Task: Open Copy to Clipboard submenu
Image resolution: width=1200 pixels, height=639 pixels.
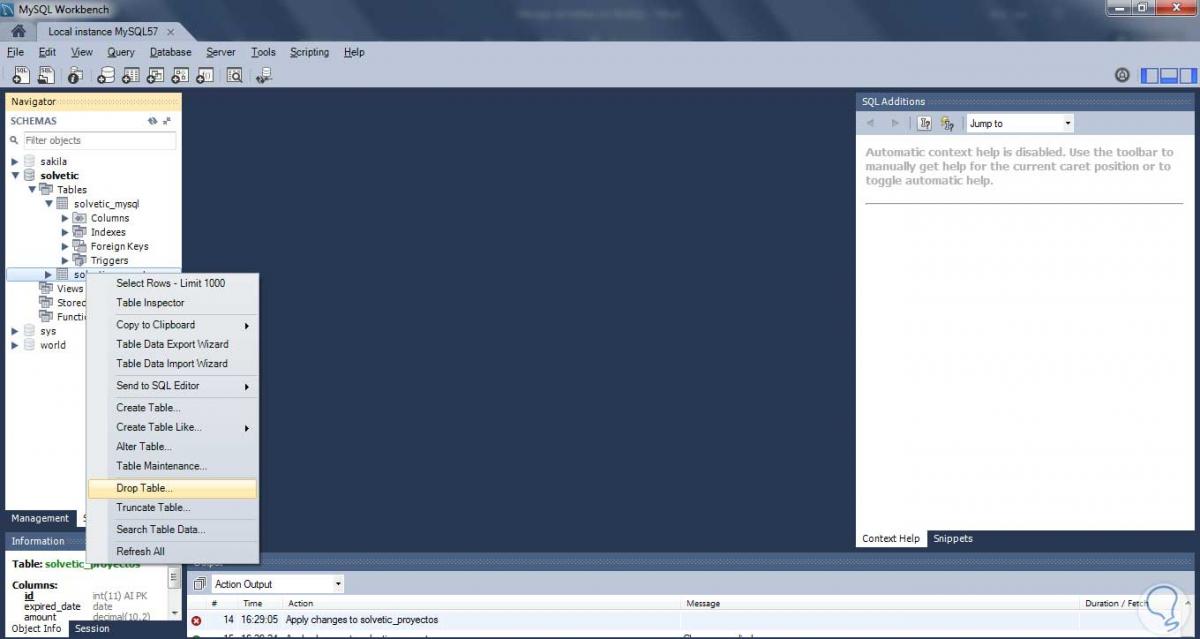Action: [x=172, y=325]
